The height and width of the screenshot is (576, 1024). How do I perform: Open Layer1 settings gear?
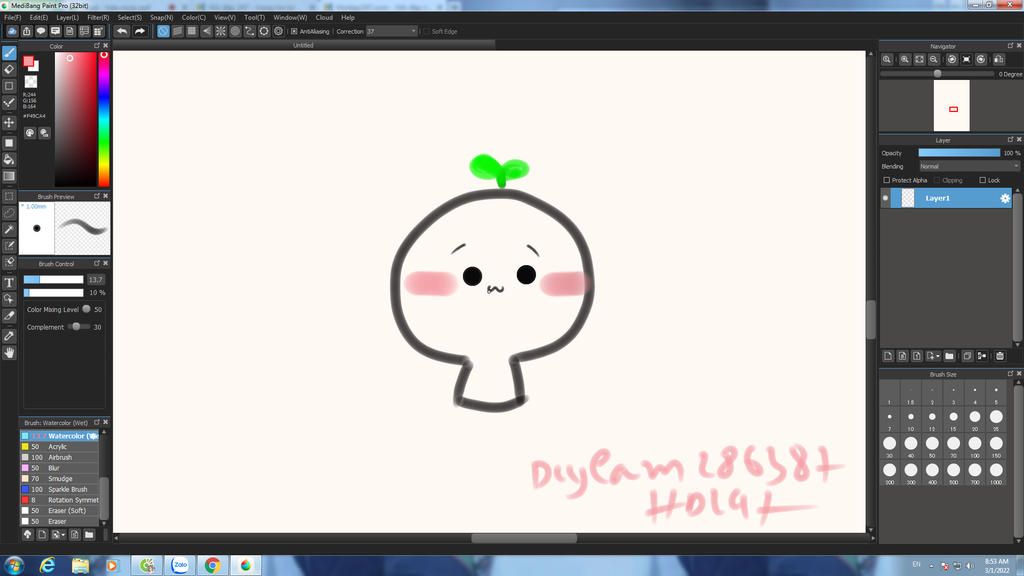pyautogui.click(x=1005, y=198)
